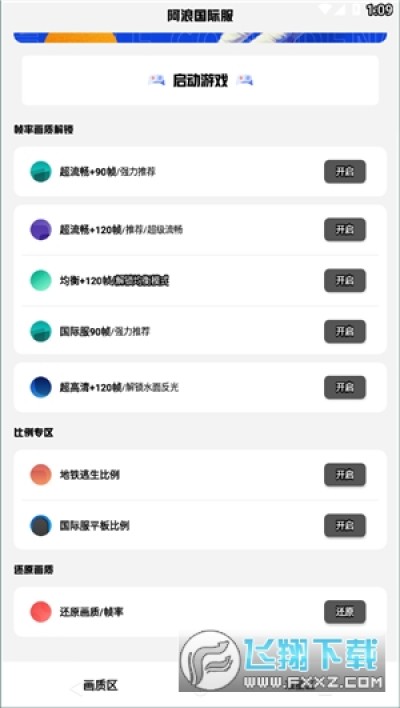Click 还原 to restore quality and frame rate
Viewport: 400px width, 708px height.
345,612
